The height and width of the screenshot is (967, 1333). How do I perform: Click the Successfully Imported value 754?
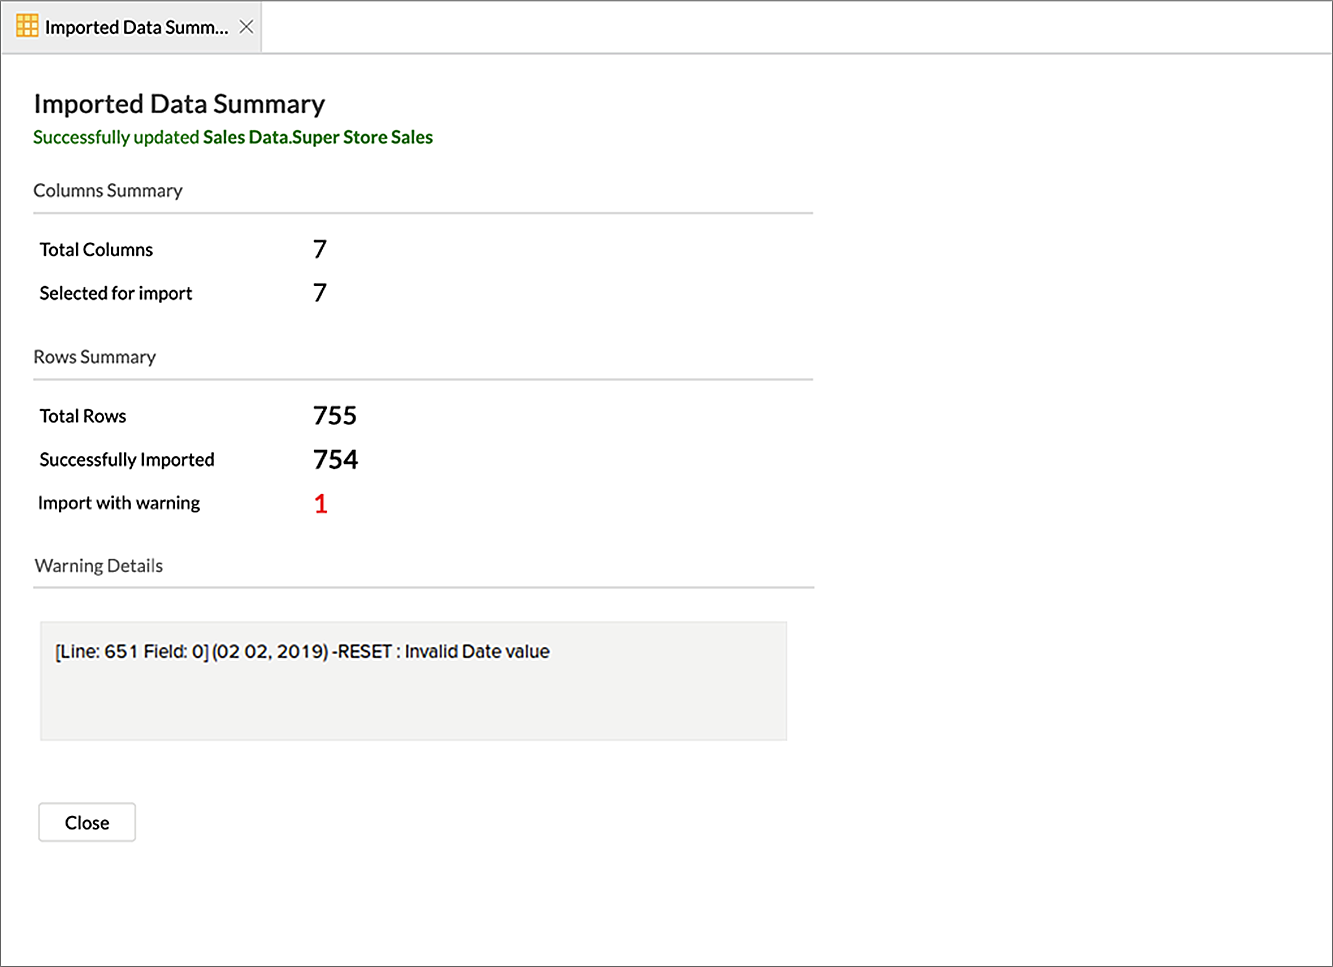336,460
